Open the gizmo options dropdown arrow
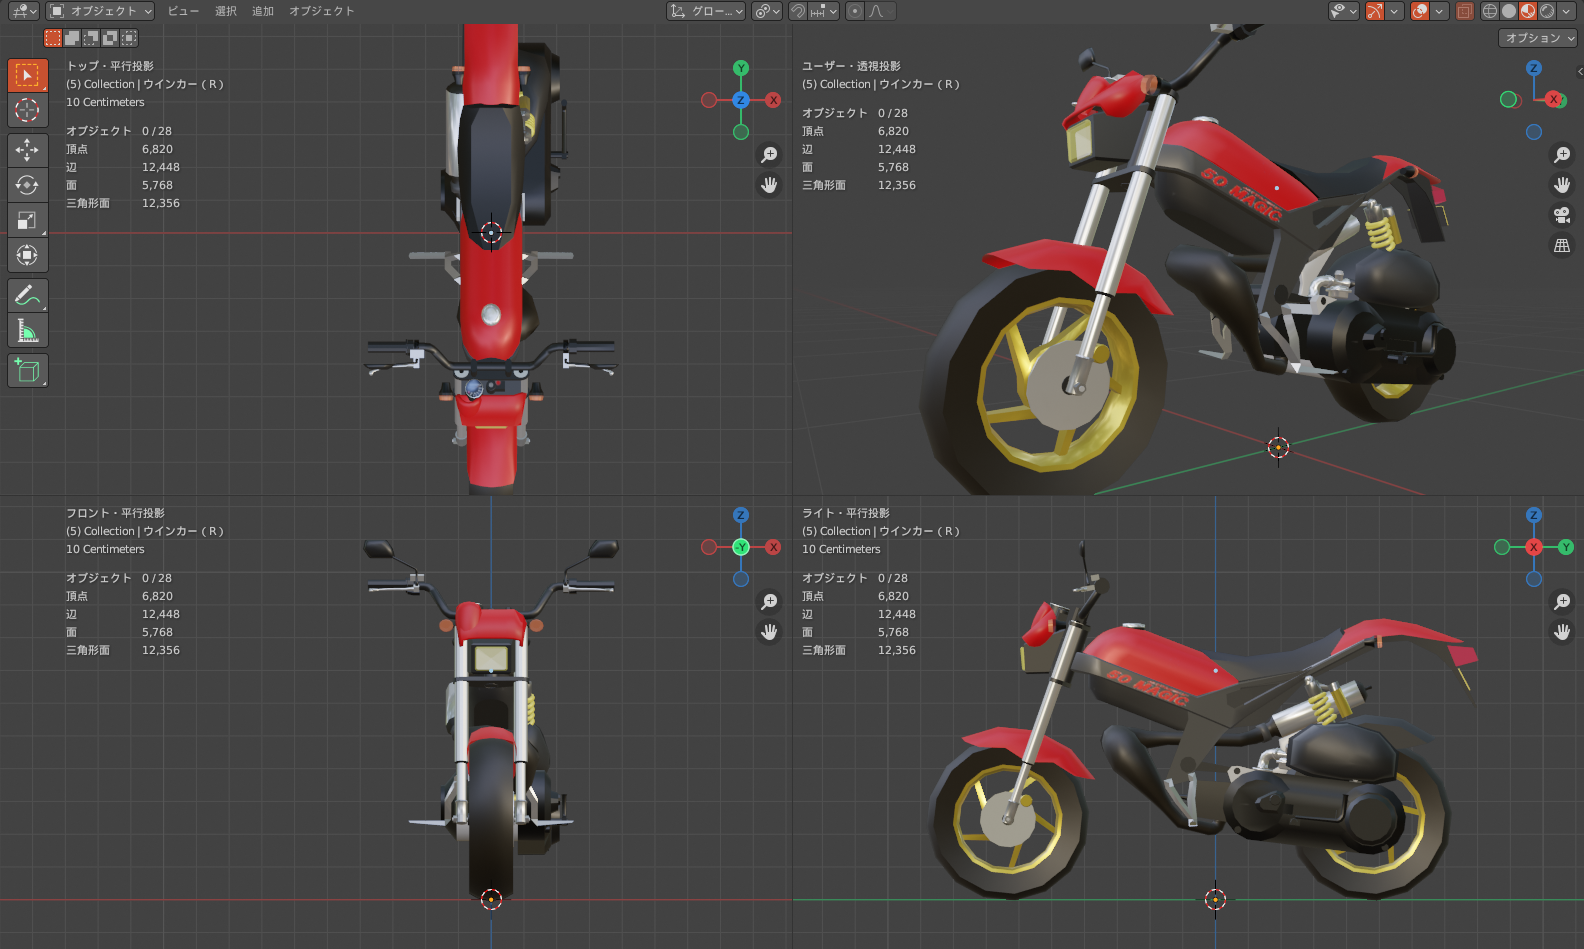 (1395, 11)
